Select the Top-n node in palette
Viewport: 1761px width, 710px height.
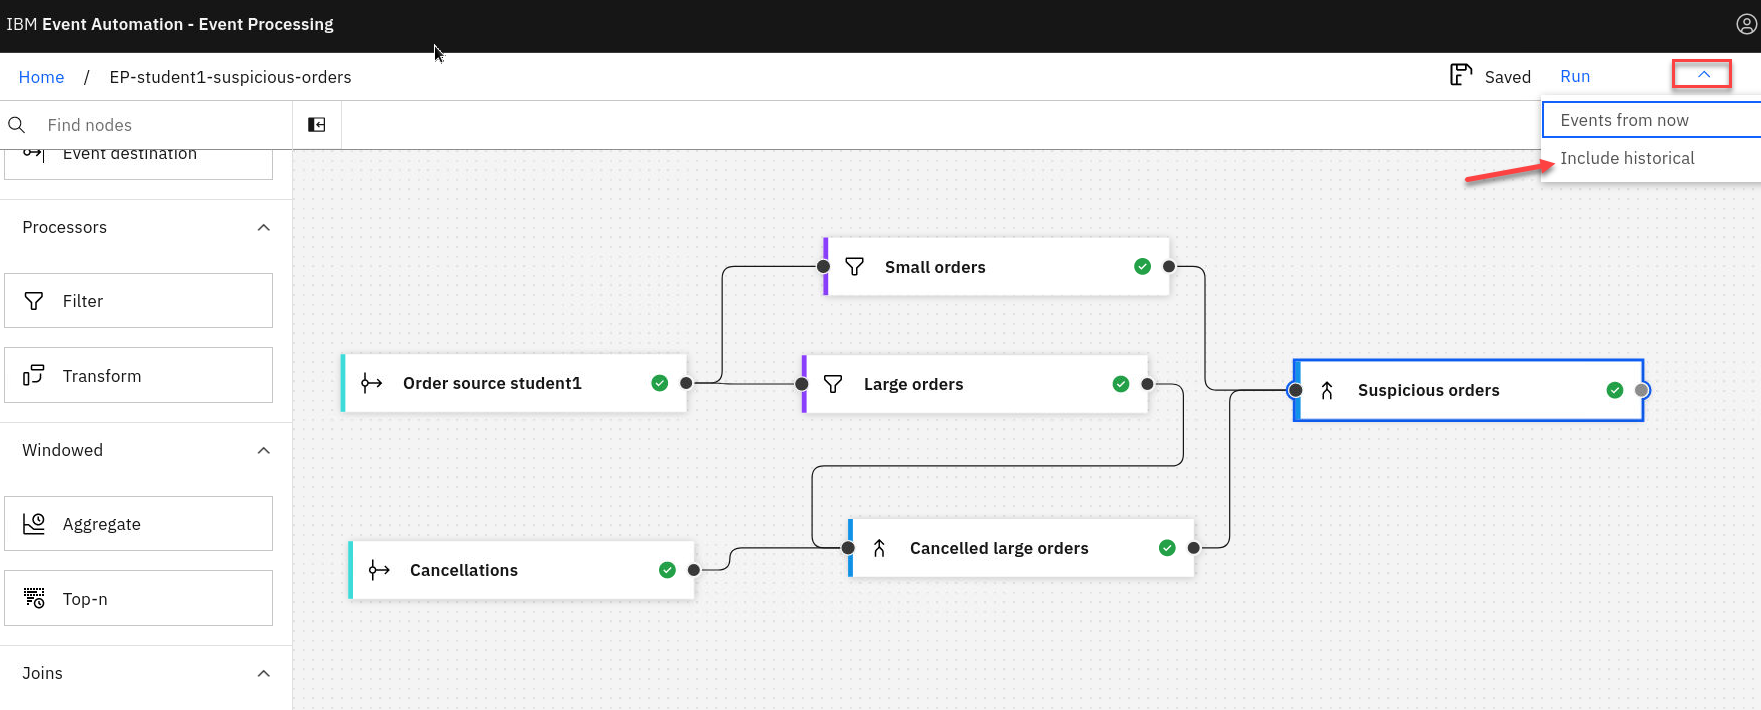click(x=138, y=599)
